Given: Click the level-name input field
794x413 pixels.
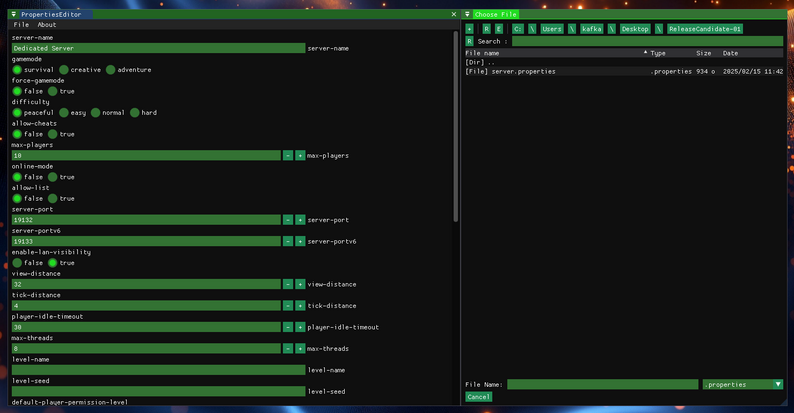Looking at the screenshot, I should (x=158, y=370).
